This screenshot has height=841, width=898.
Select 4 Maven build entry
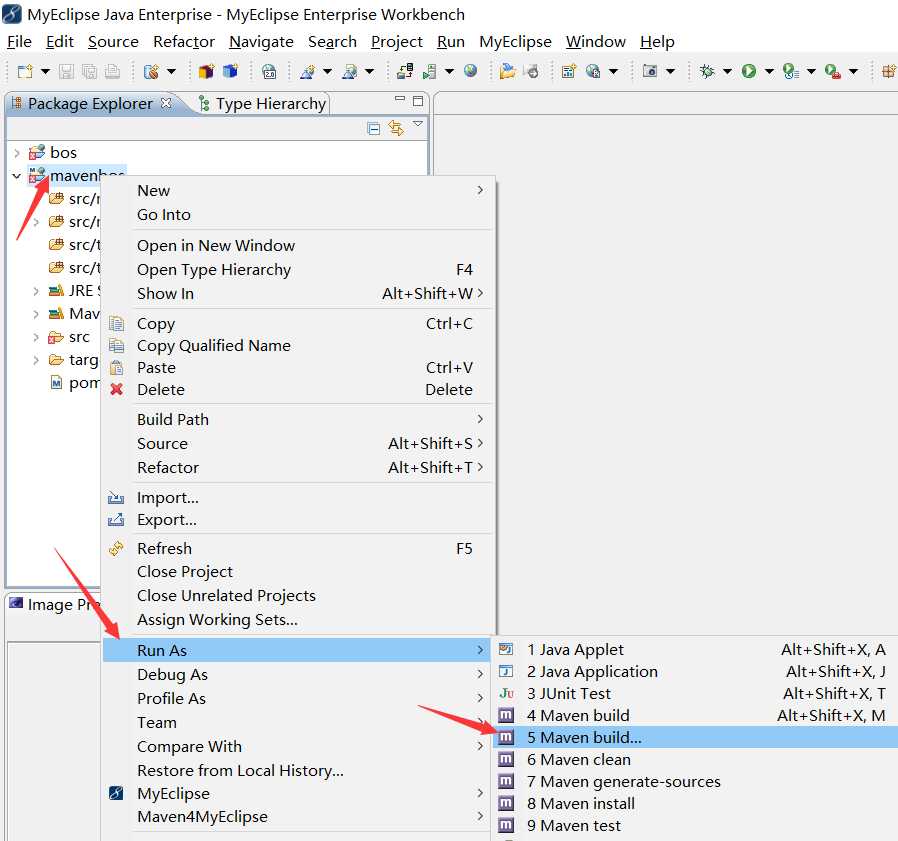(695, 716)
